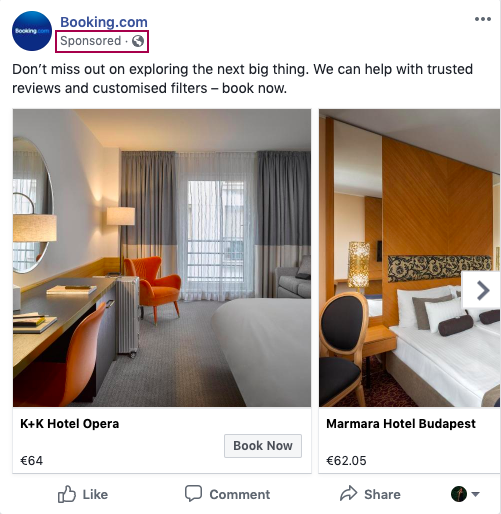Select the Marmara Hotel Budapest title
This screenshot has width=501, height=514.
[401, 424]
